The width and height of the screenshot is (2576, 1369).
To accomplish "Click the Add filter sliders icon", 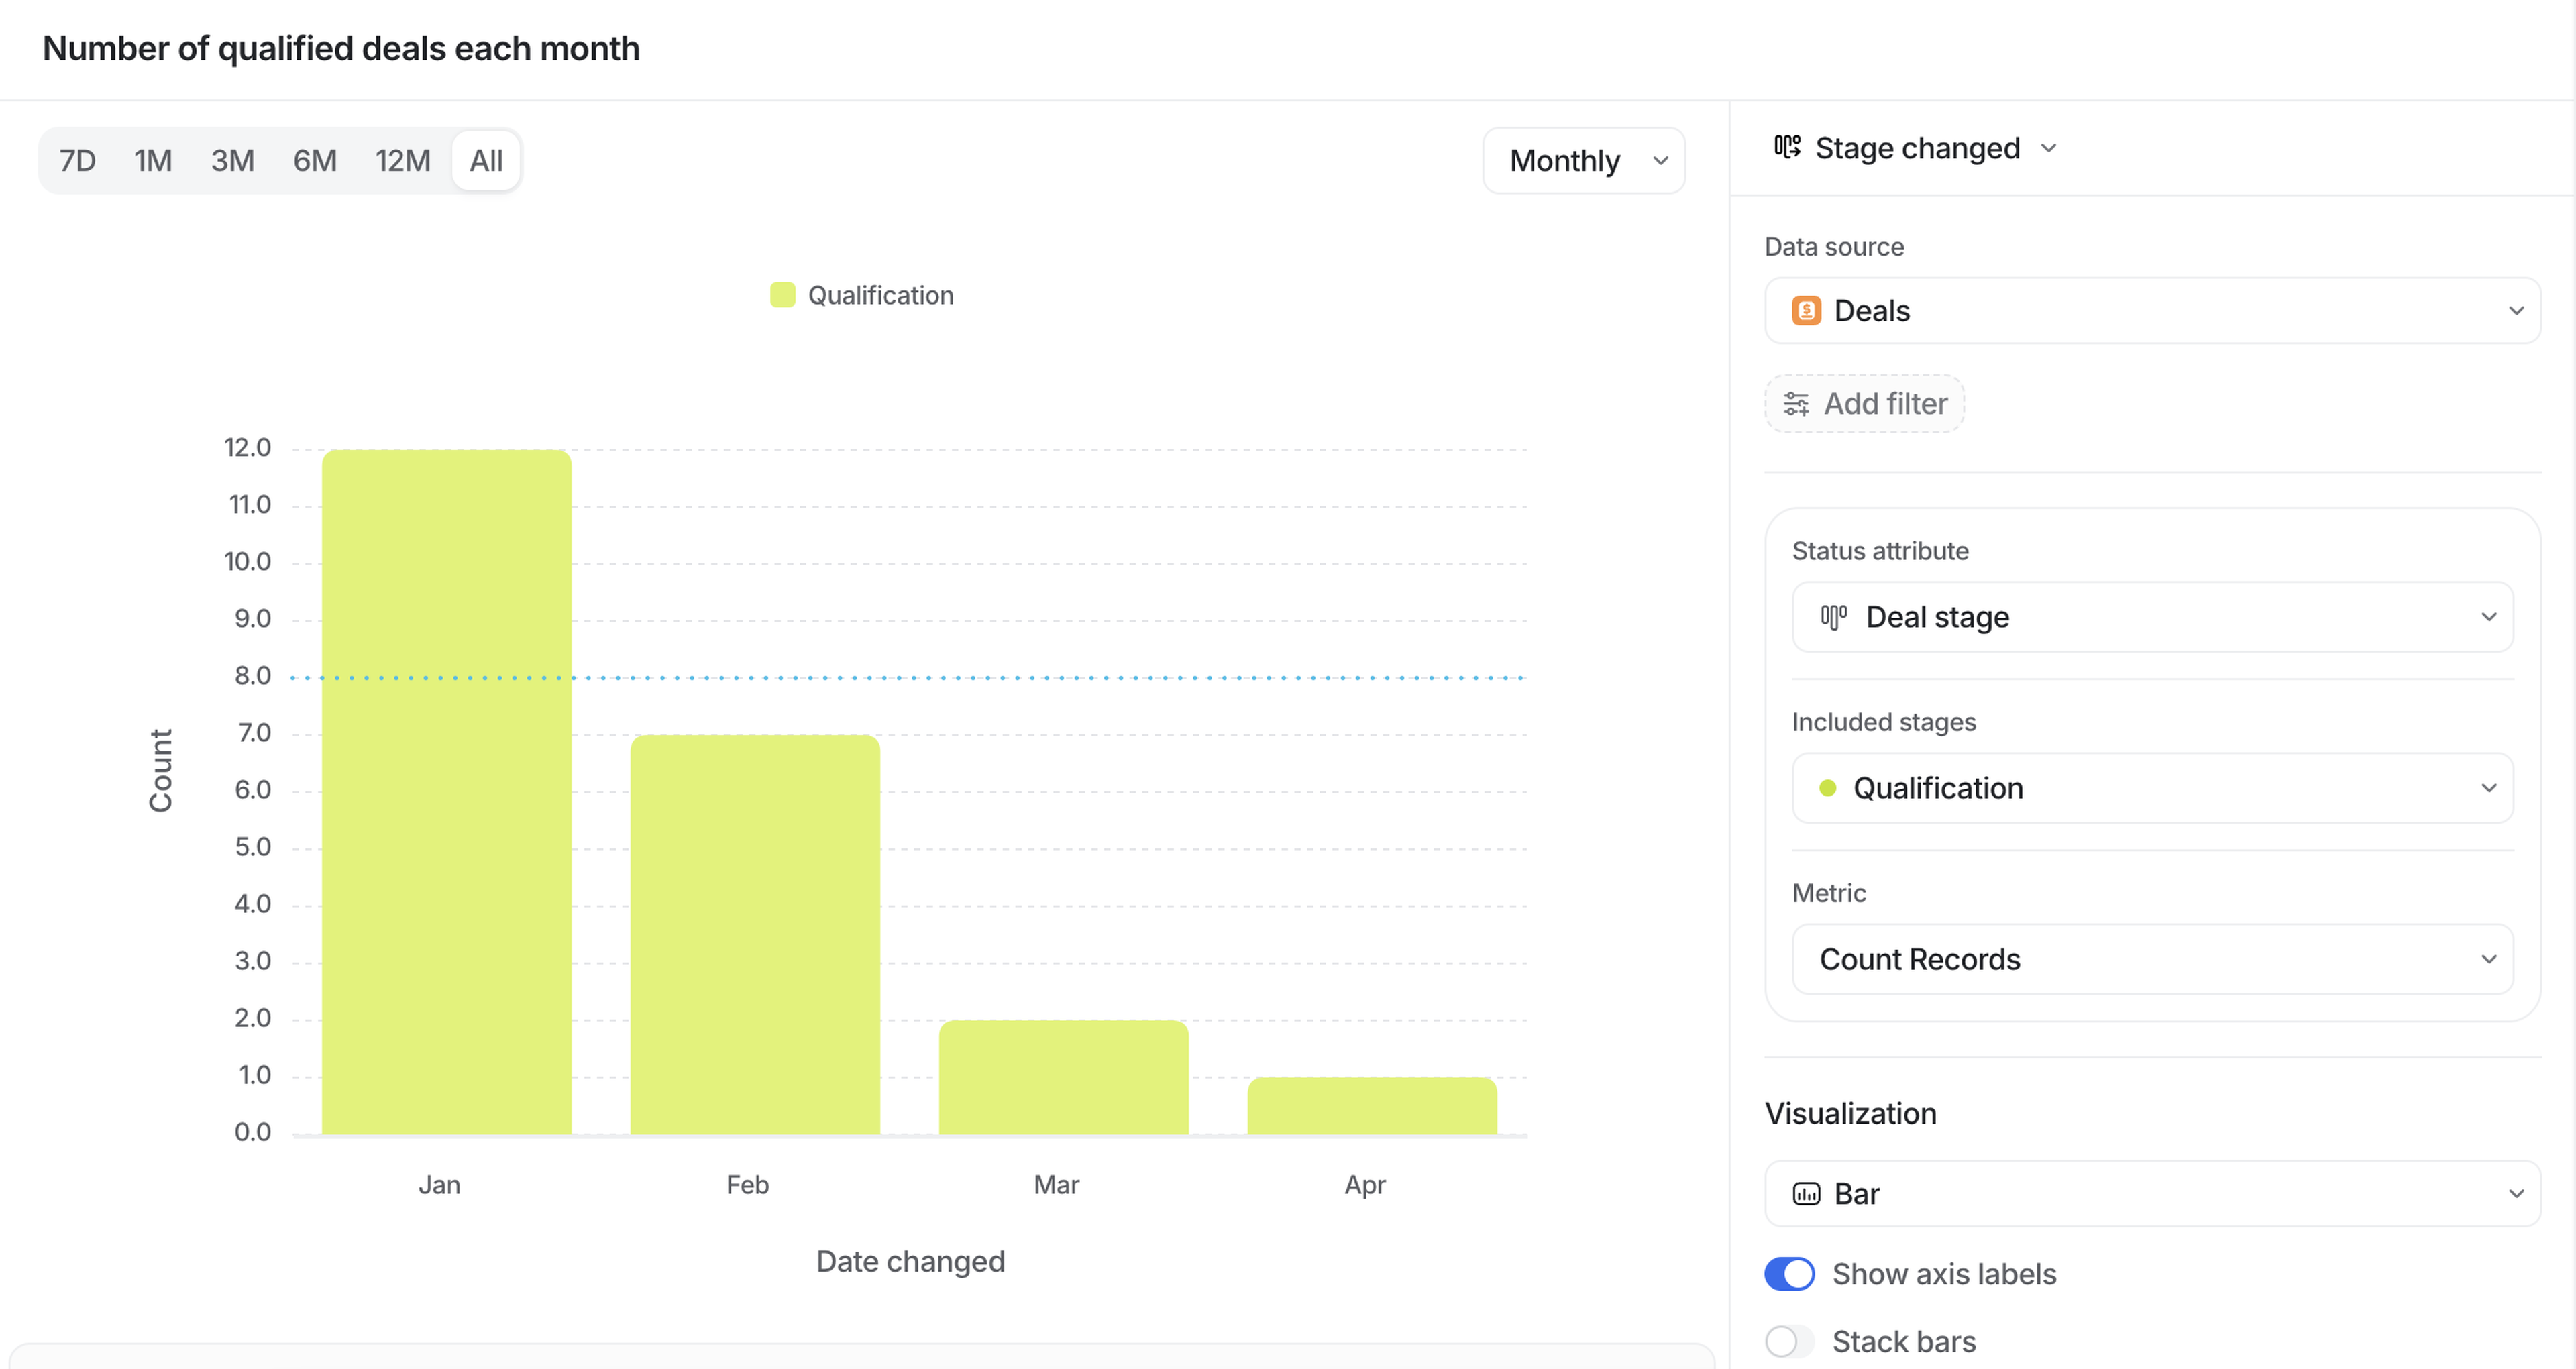I will (x=1796, y=404).
